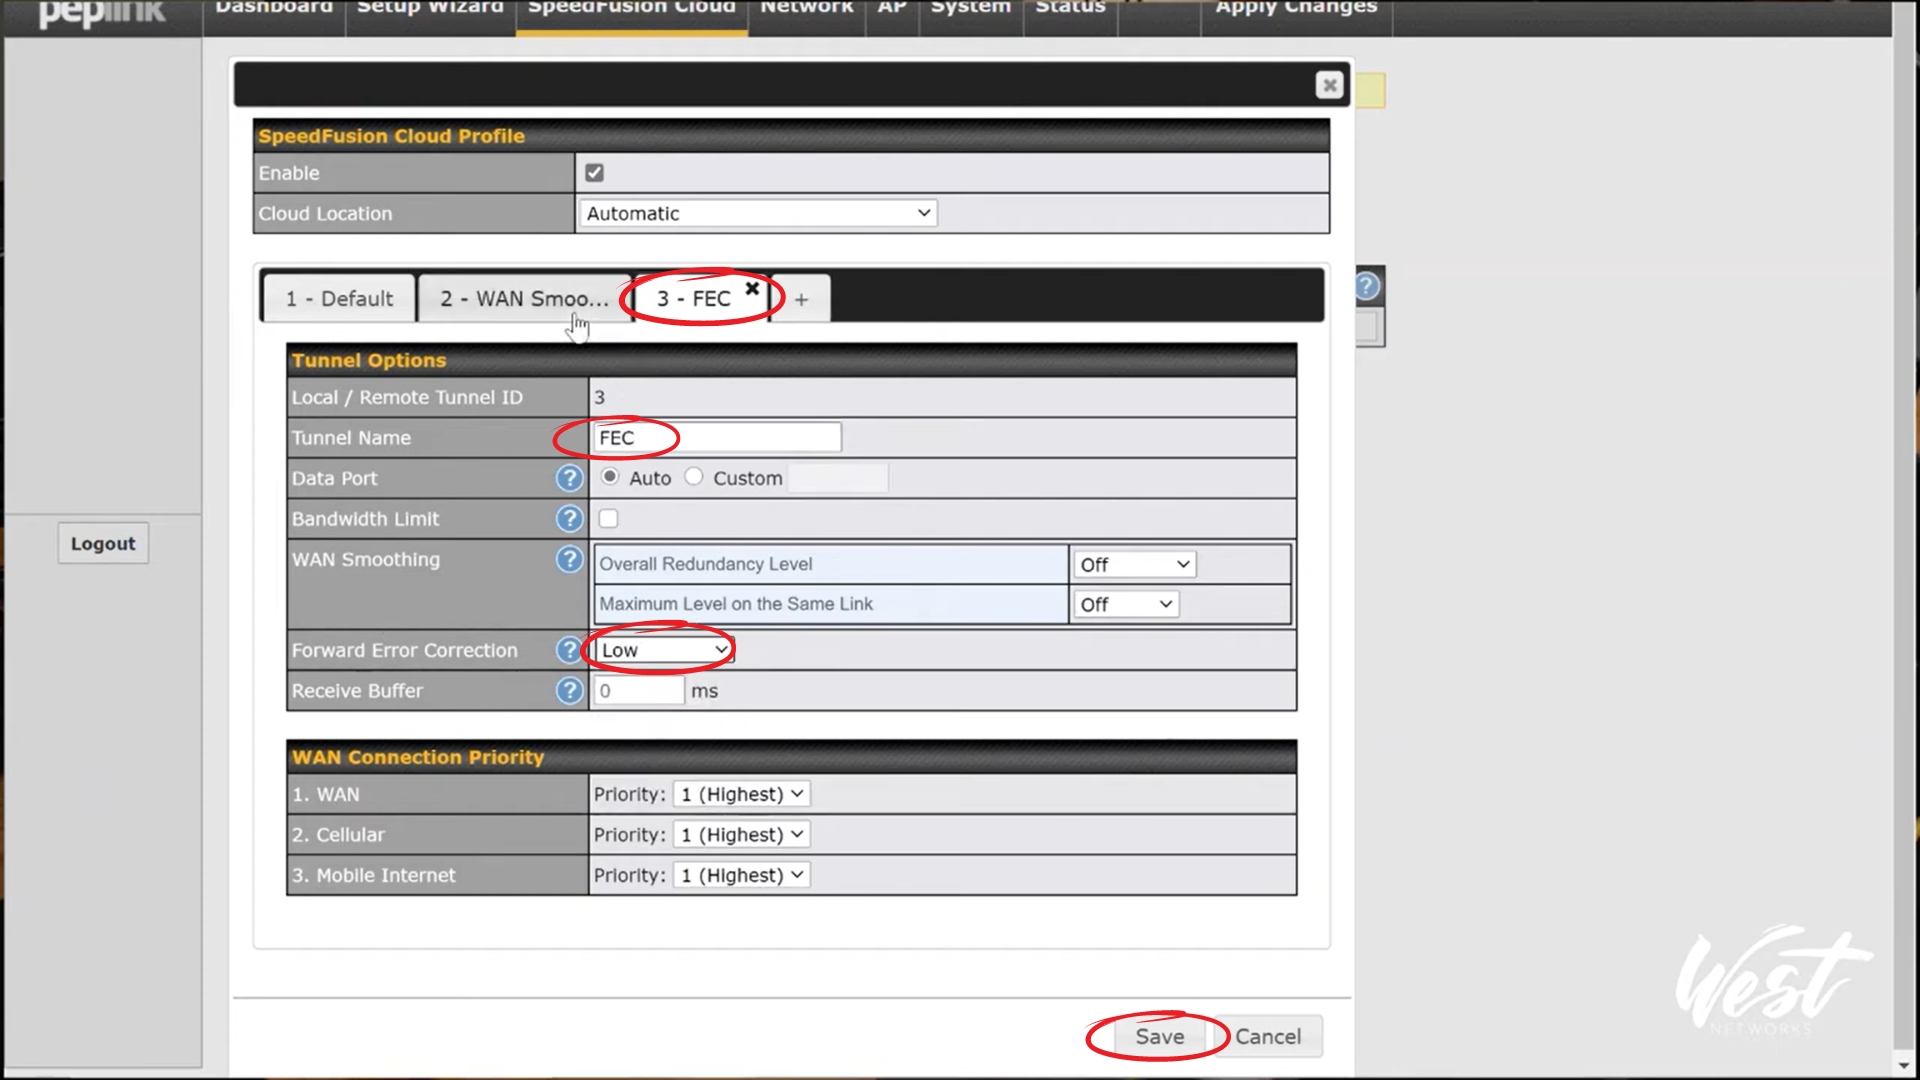
Task: Uncheck the Enable checkbox
Action: pyautogui.click(x=594, y=173)
